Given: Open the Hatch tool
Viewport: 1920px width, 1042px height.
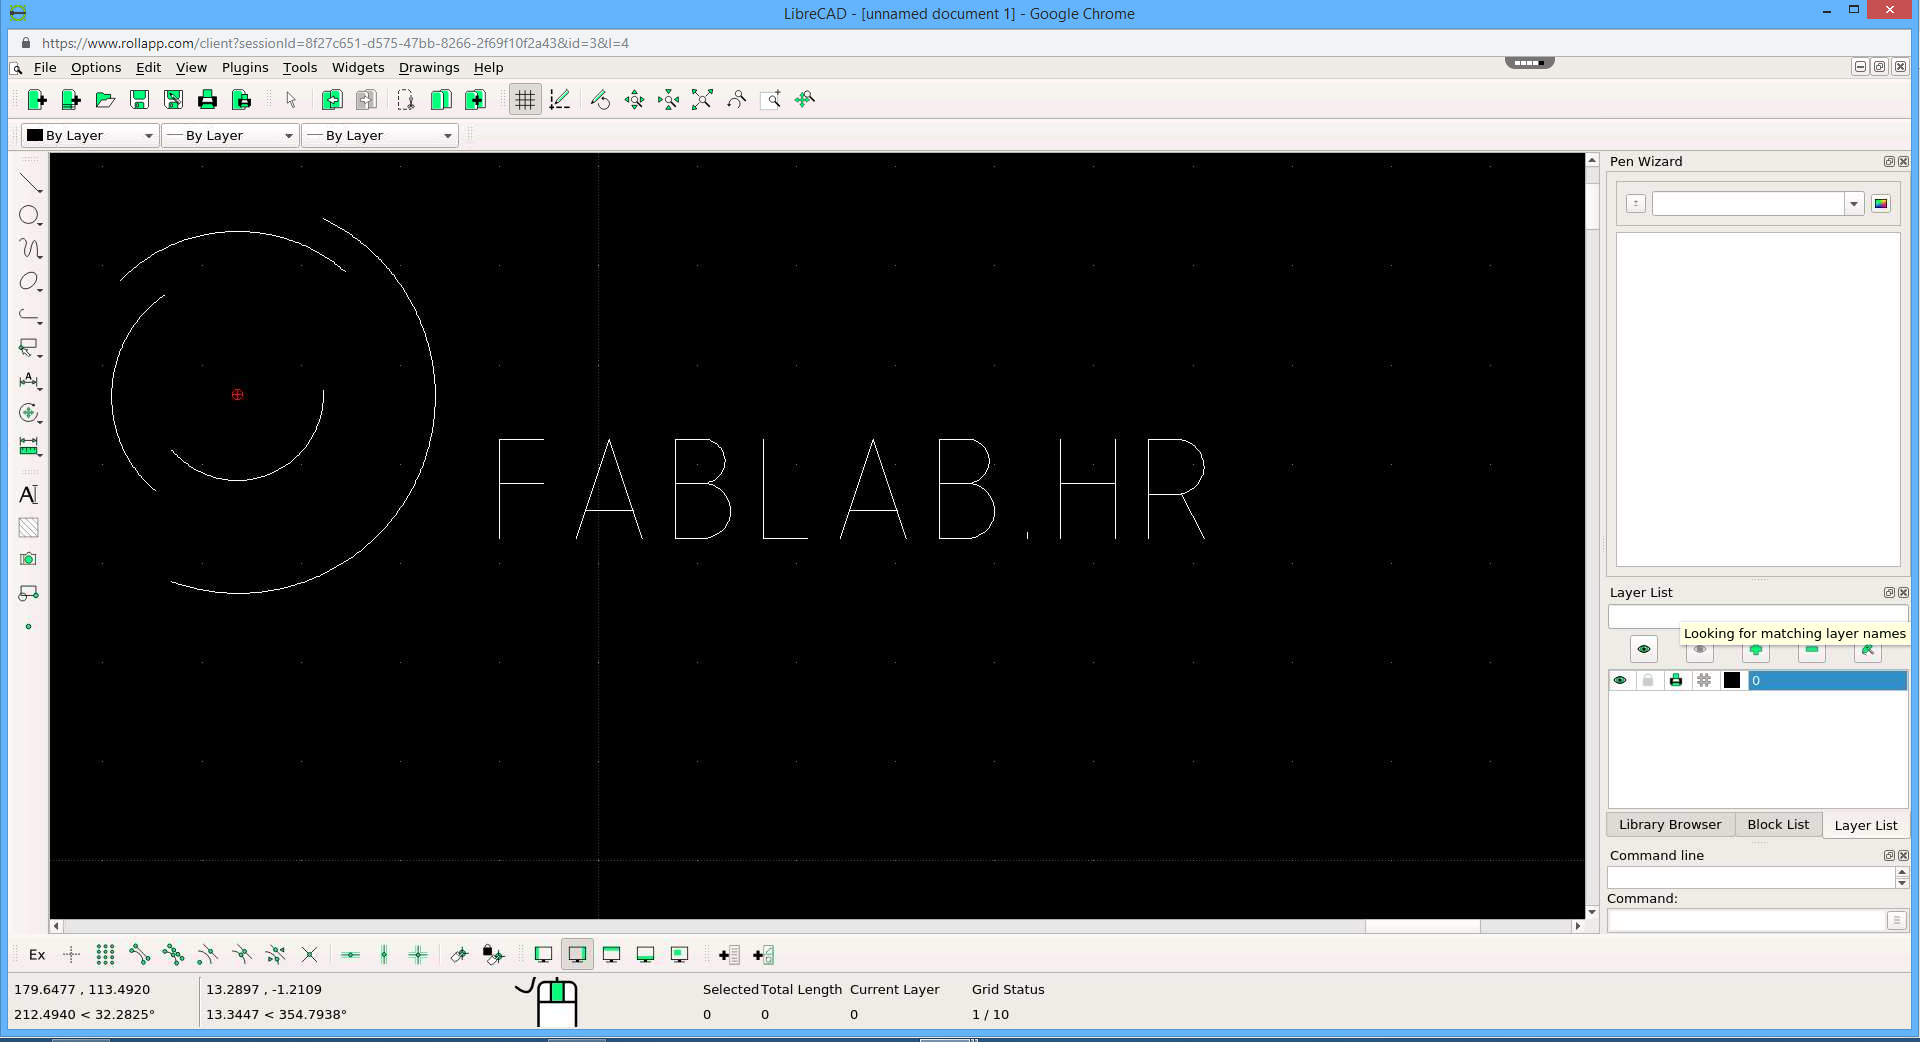Looking at the screenshot, I should coord(28,527).
